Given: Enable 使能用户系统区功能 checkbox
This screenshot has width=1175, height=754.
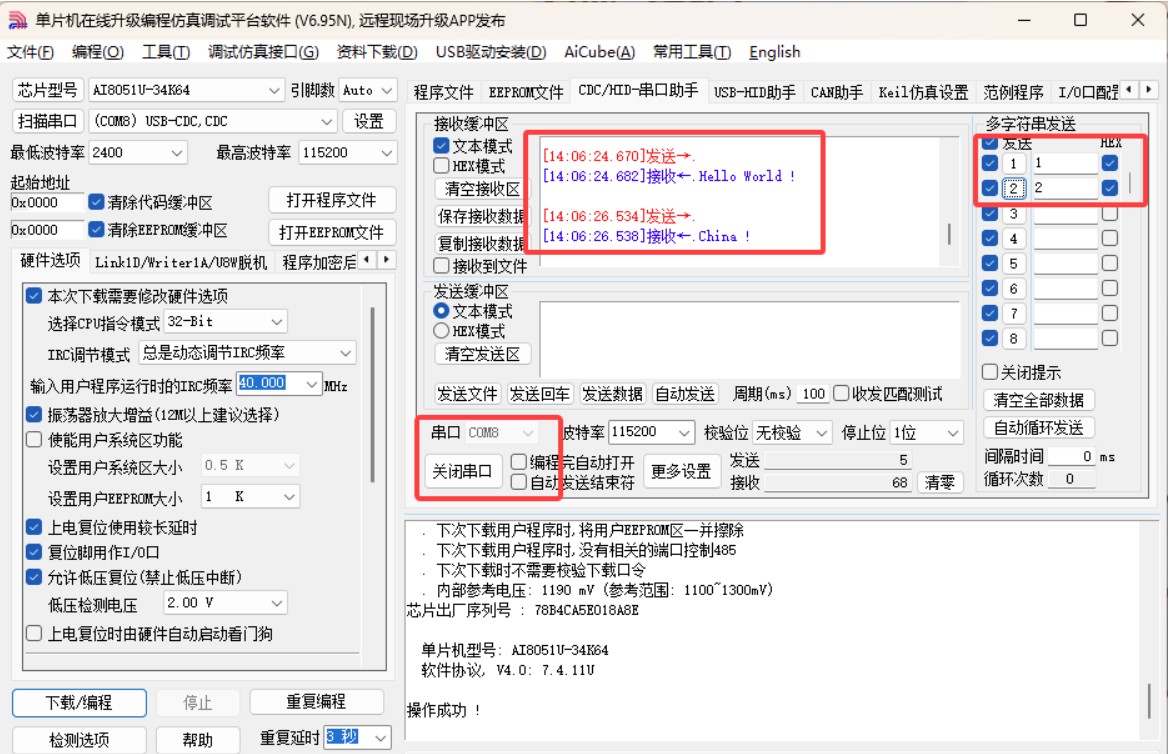Looking at the screenshot, I should pyautogui.click(x=34, y=440).
